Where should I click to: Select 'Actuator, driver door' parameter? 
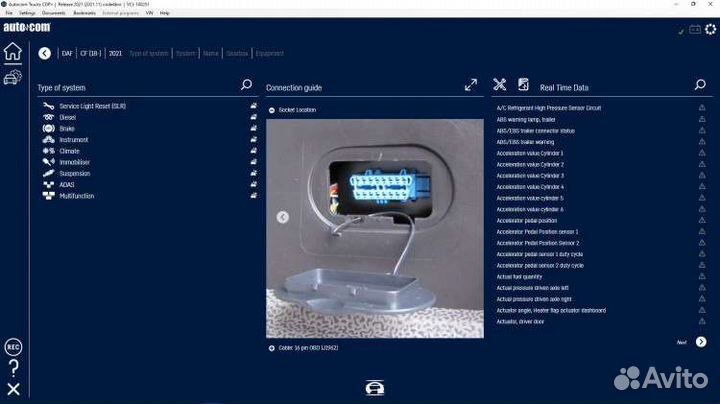pyautogui.click(x=520, y=321)
